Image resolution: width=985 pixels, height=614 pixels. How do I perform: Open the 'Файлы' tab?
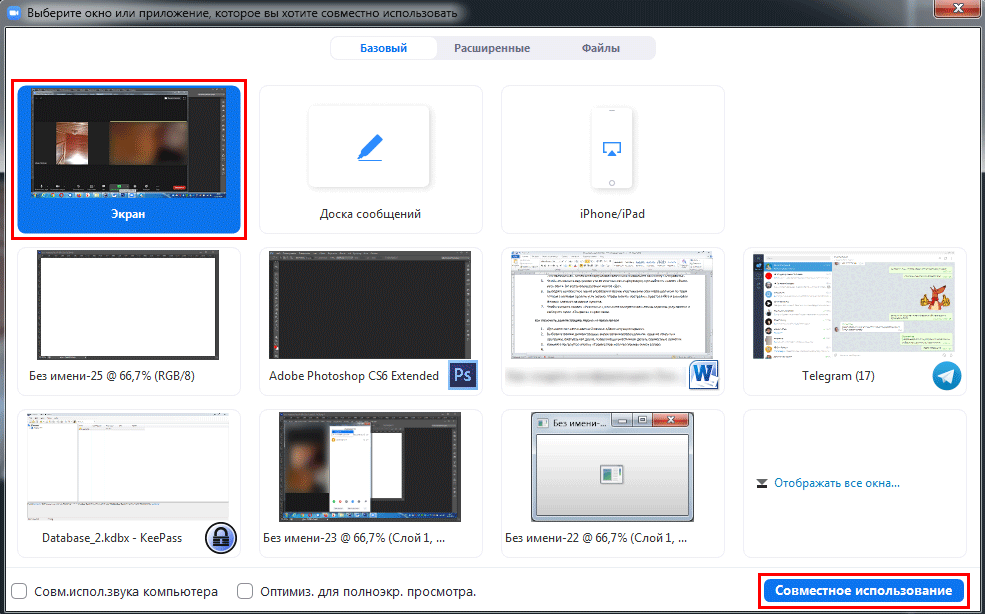[x=601, y=48]
